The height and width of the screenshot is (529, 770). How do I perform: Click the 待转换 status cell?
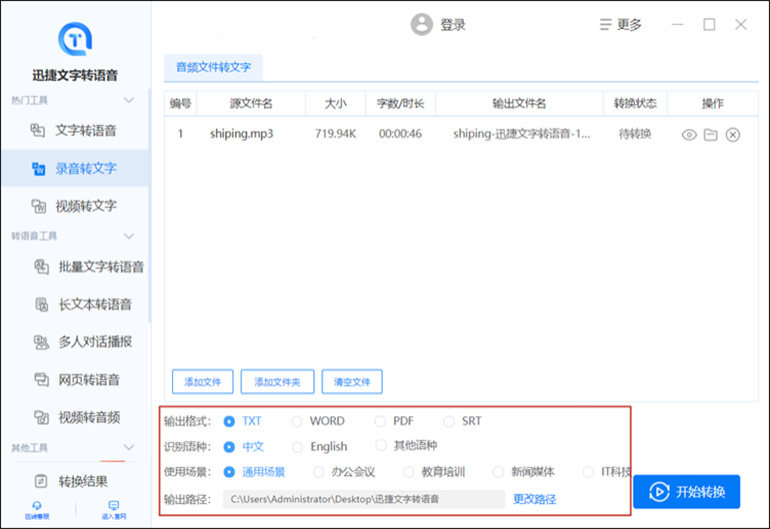coord(635,134)
